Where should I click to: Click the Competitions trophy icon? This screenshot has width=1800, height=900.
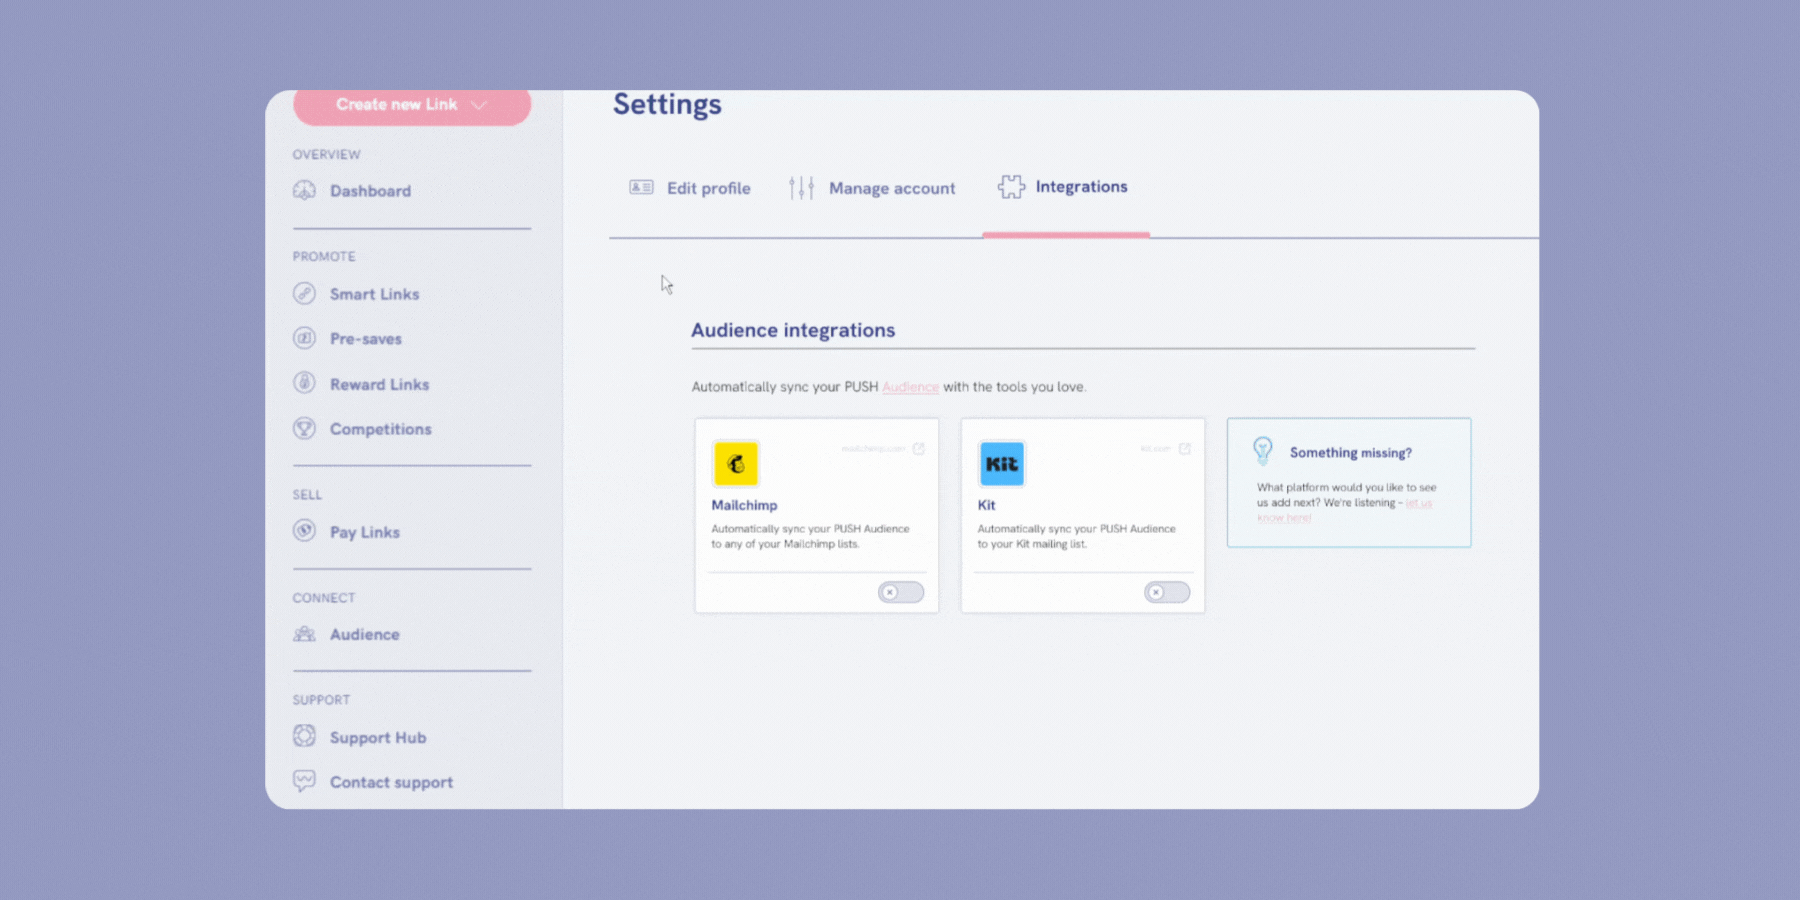[x=304, y=428]
